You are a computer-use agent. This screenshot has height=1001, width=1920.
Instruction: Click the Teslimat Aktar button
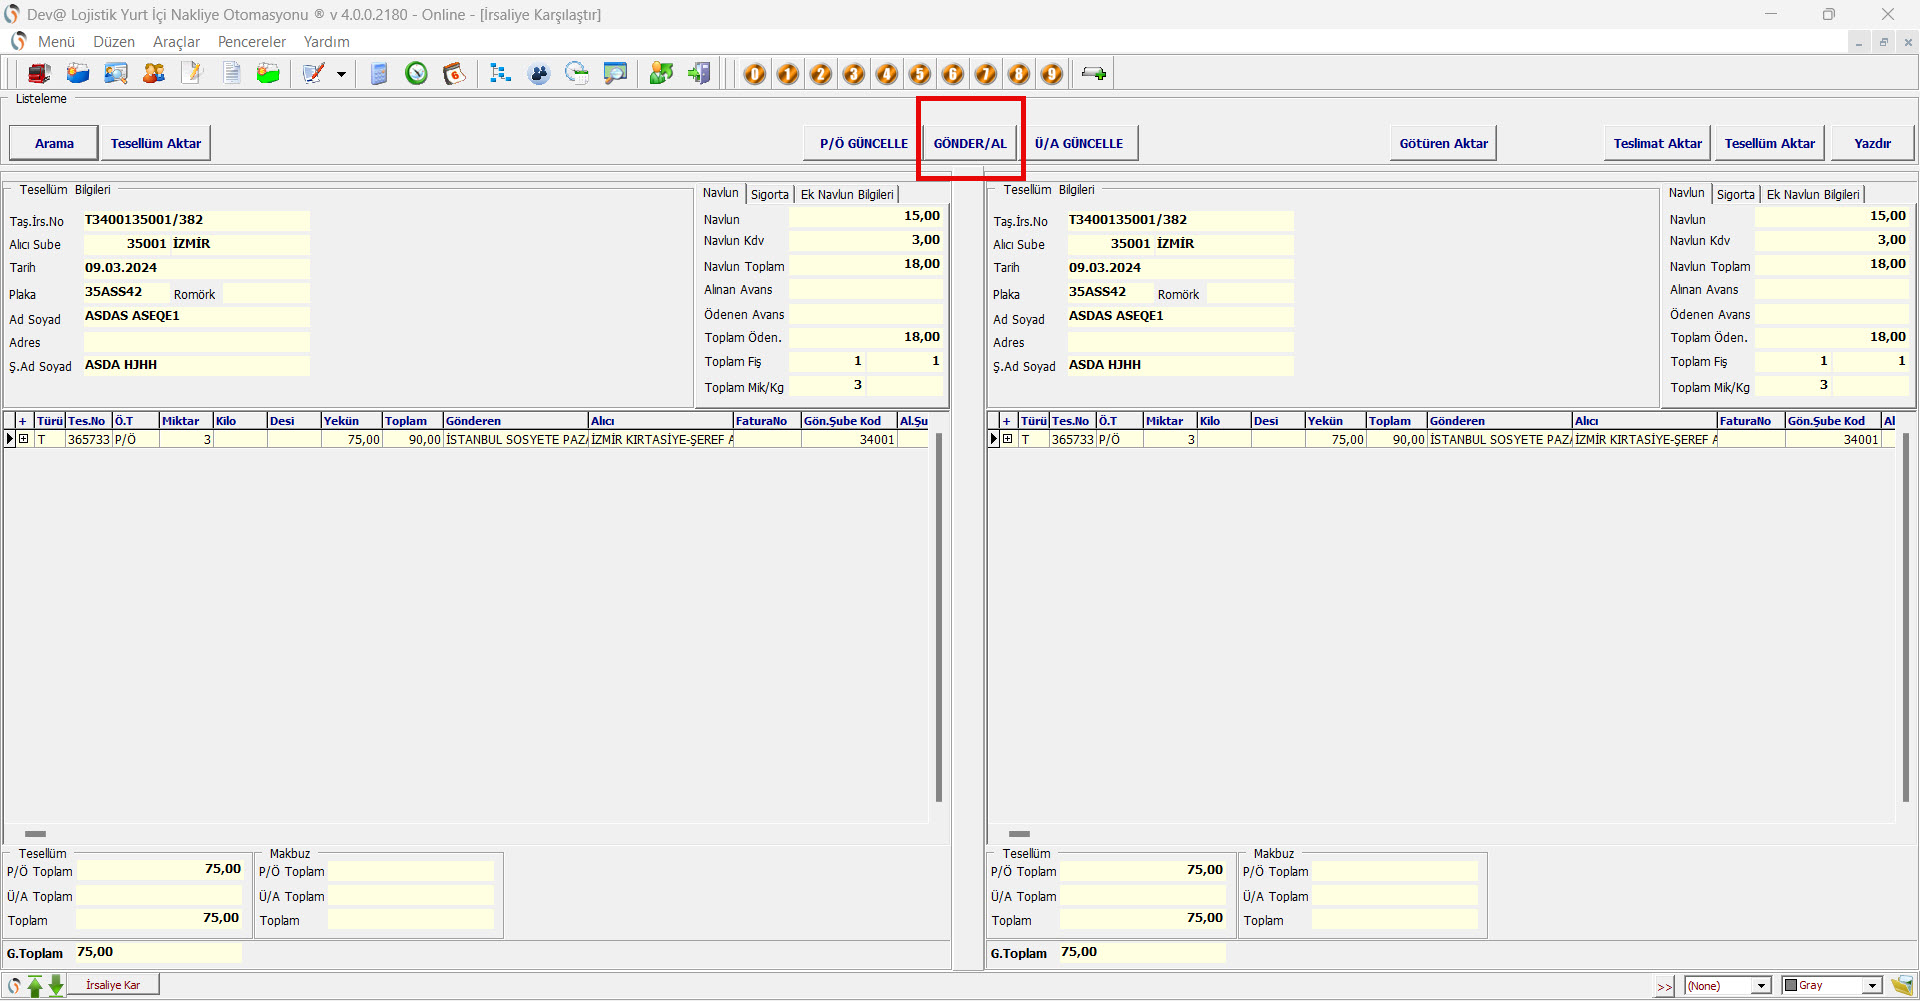pyautogui.click(x=1657, y=143)
